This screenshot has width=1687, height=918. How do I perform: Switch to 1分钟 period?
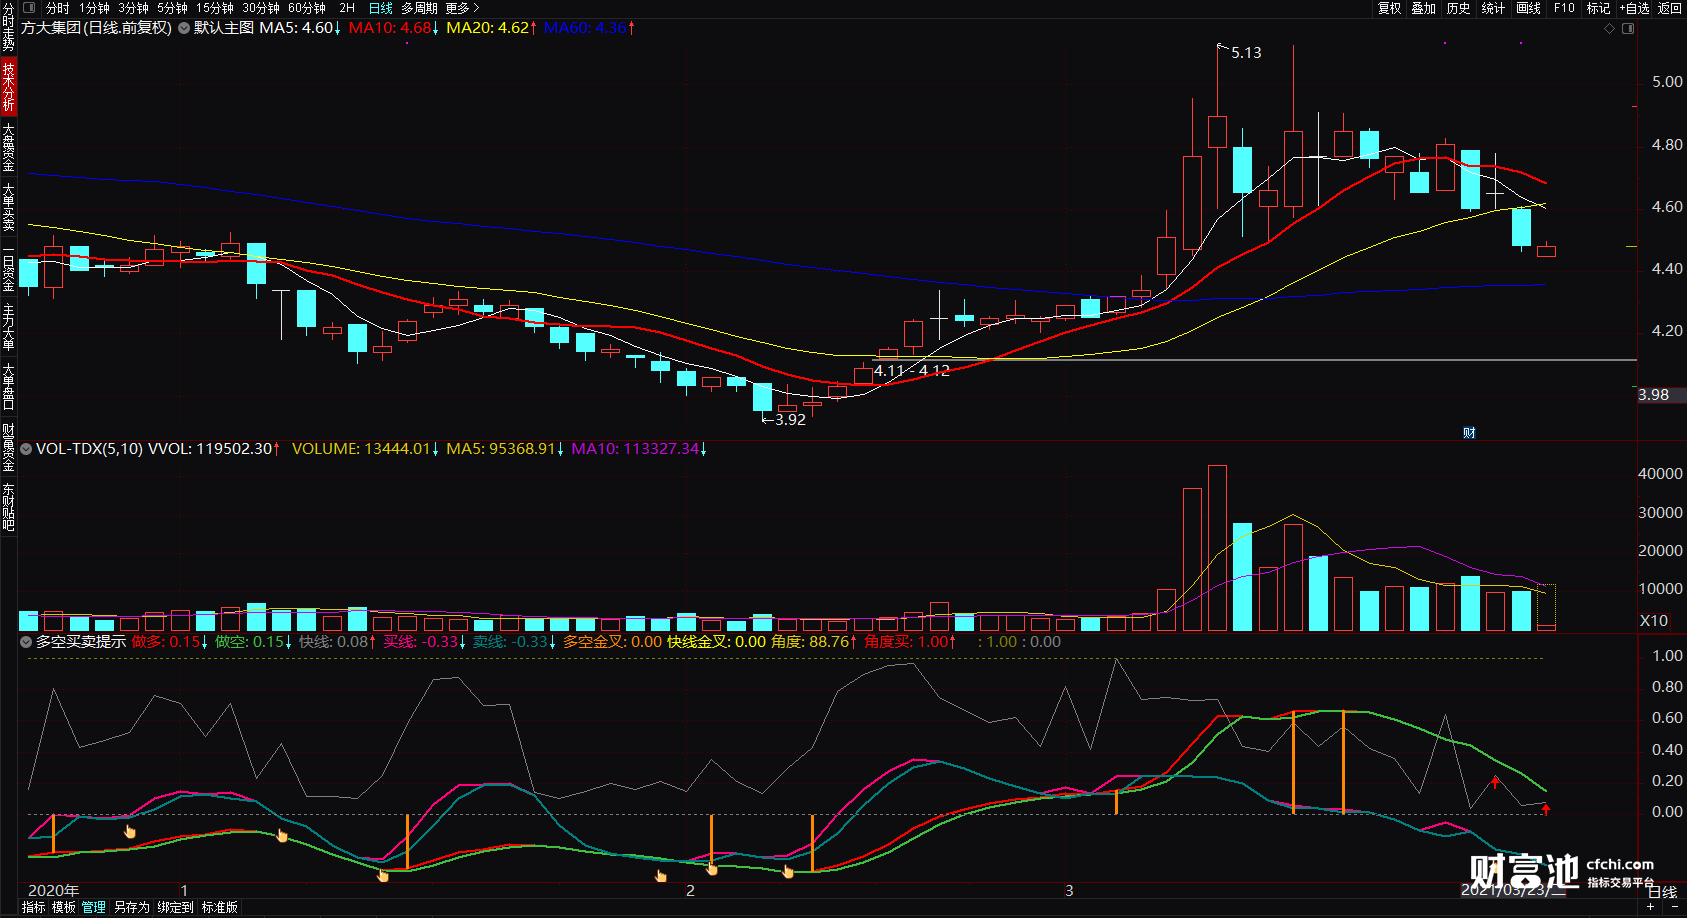click(x=94, y=8)
